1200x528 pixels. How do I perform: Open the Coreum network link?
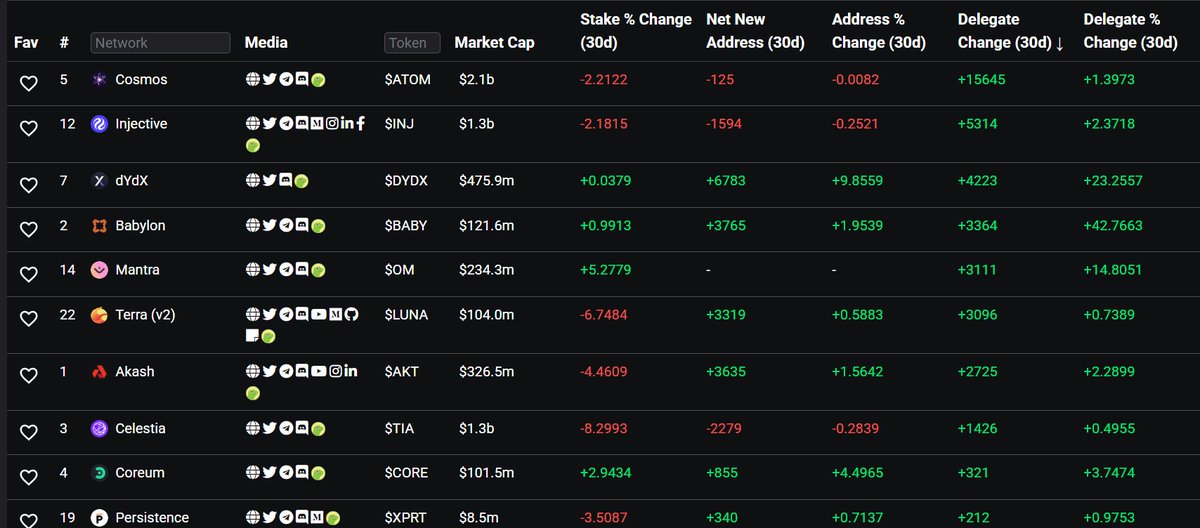tap(140, 472)
